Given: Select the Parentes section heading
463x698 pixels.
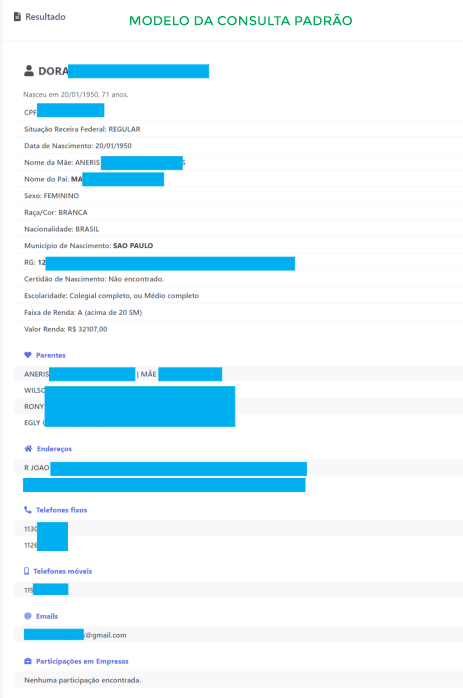Looking at the screenshot, I should pos(51,355).
